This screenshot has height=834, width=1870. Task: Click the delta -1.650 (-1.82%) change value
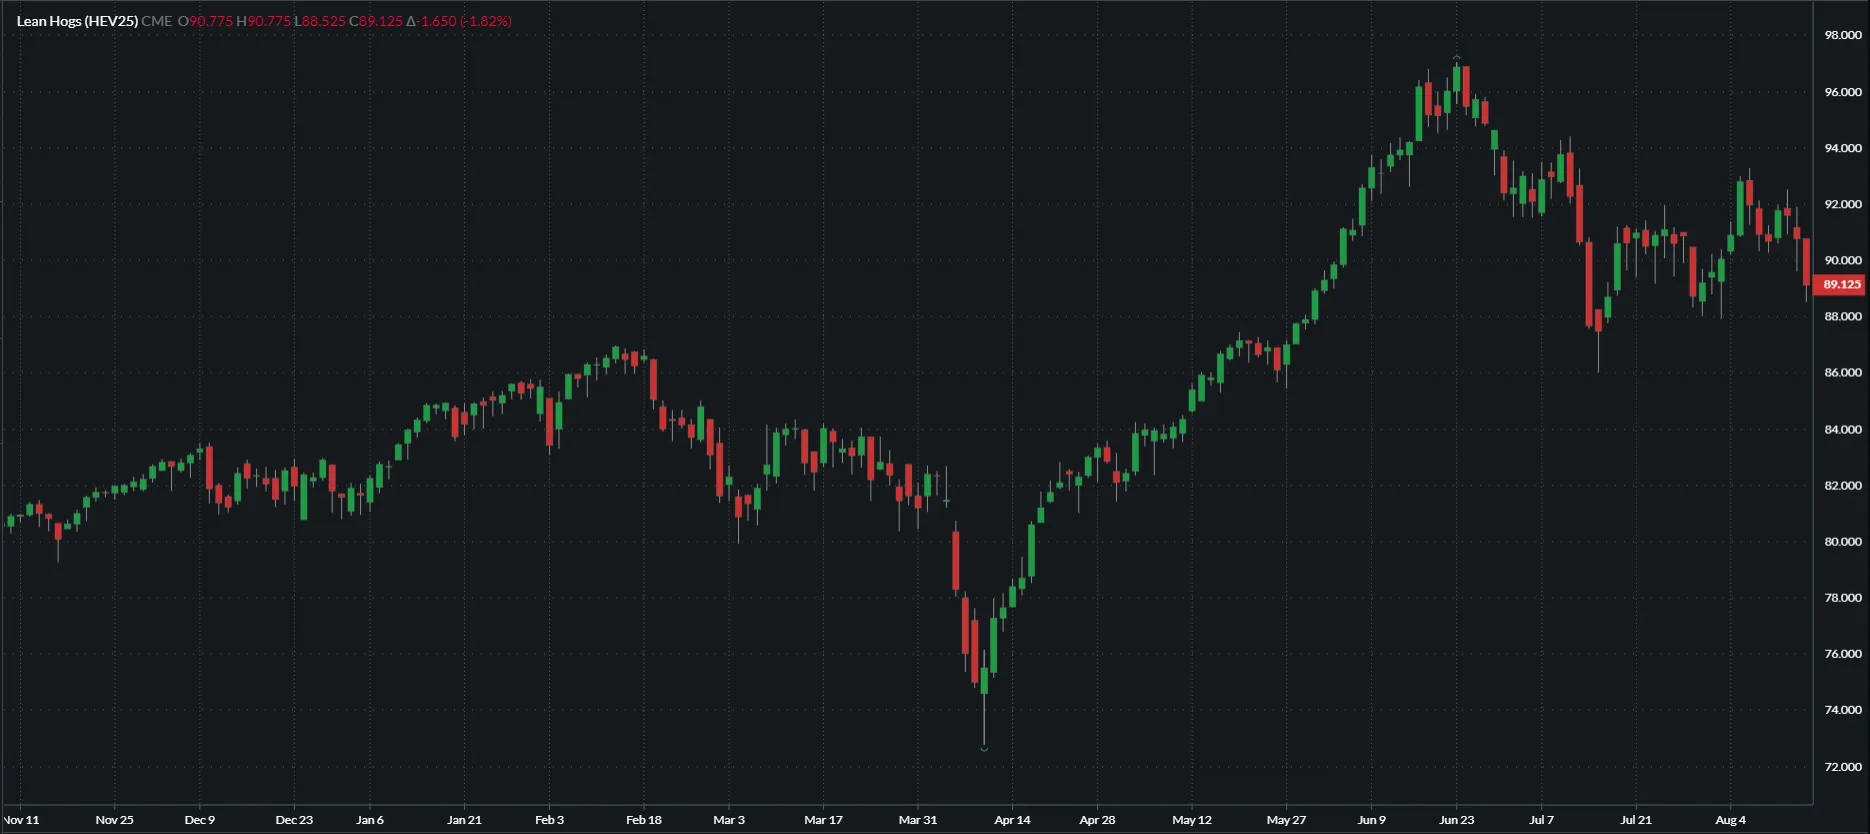[x=459, y=21]
